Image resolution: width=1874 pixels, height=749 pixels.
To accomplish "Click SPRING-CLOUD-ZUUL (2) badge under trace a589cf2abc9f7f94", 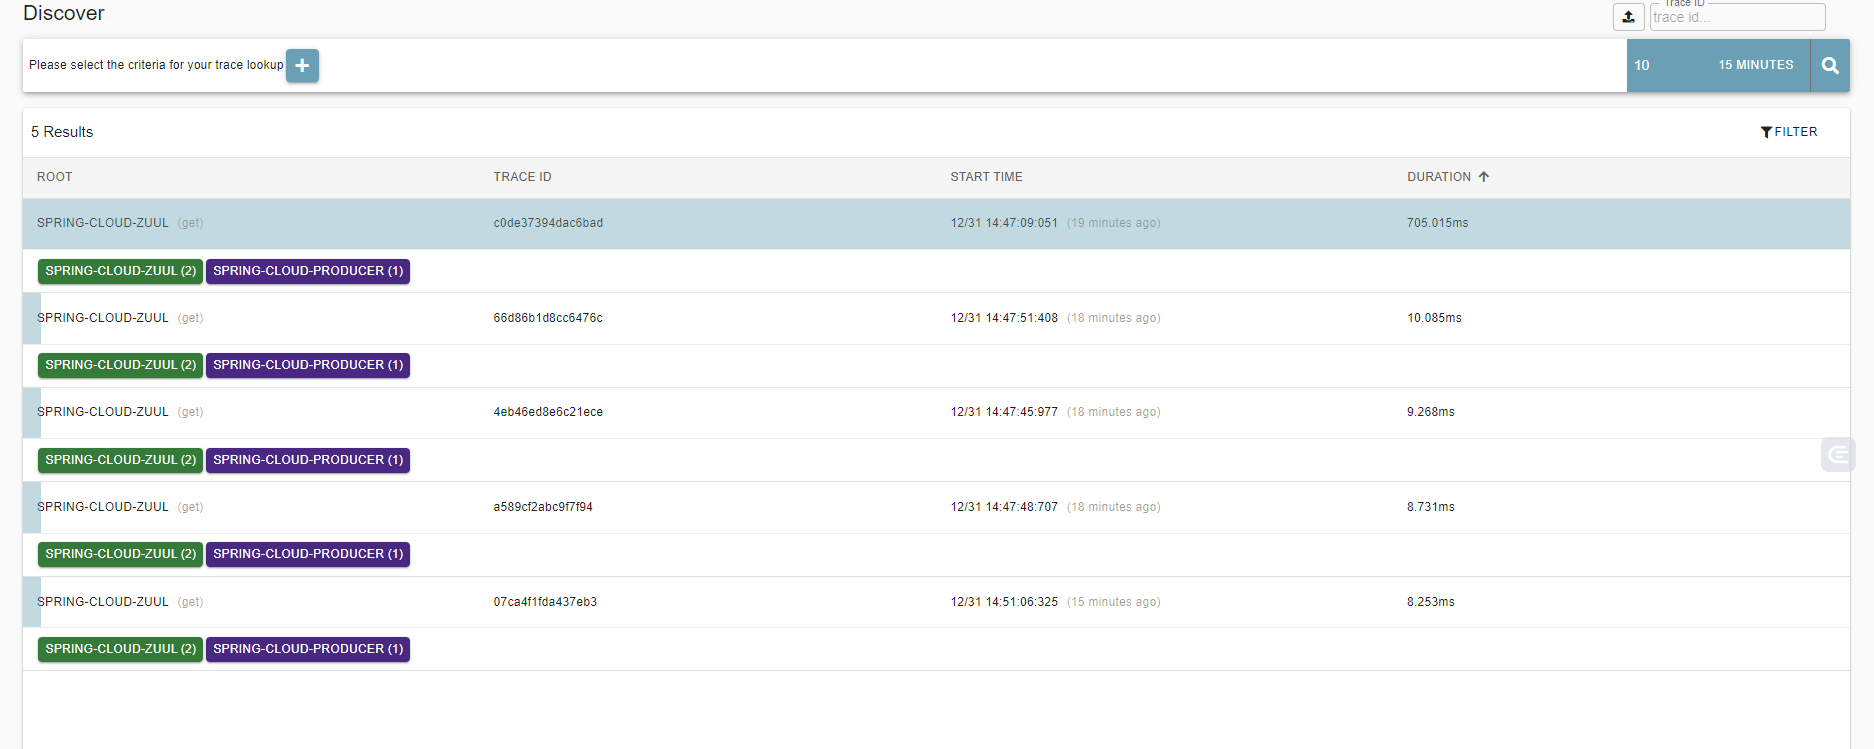I will (x=120, y=554).
